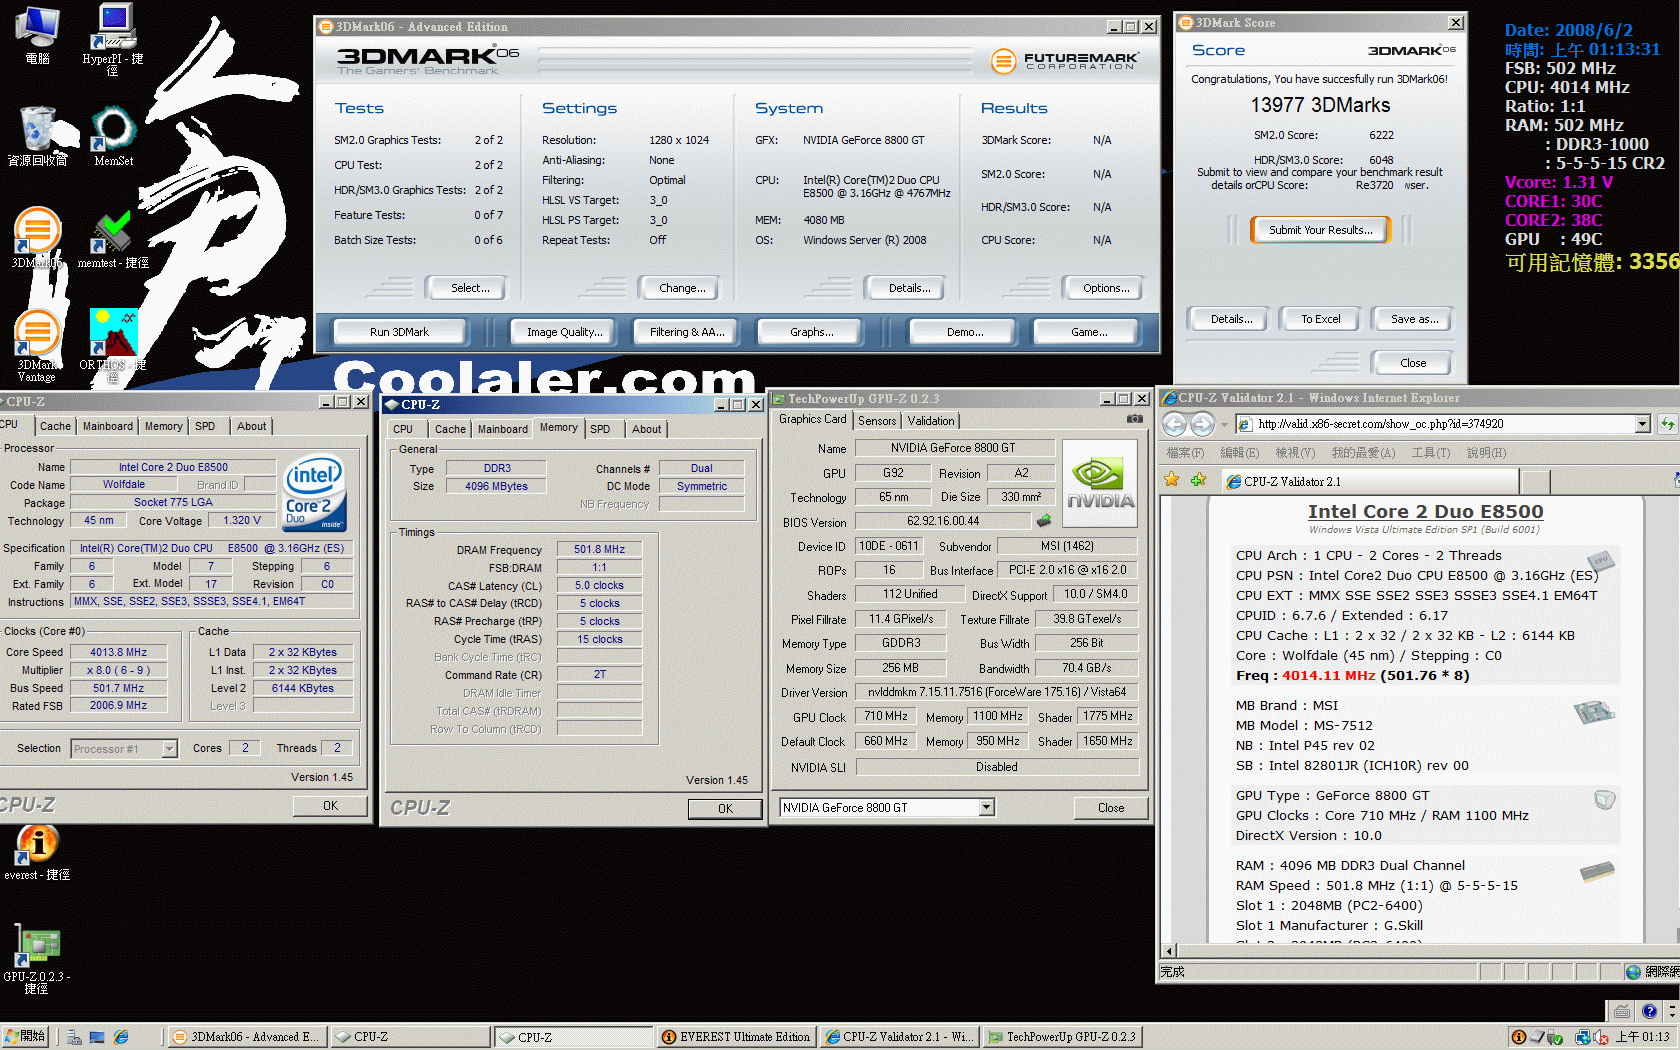Viewport: 1680px width, 1050px height.
Task: Open the Start button
Action: click(x=25, y=1037)
